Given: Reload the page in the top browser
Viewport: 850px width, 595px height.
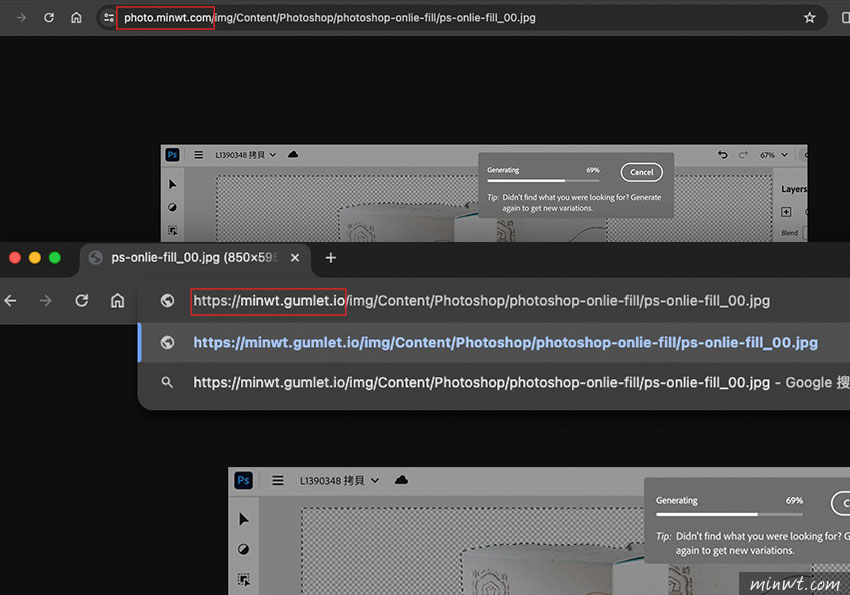Looking at the screenshot, I should click(x=49, y=18).
